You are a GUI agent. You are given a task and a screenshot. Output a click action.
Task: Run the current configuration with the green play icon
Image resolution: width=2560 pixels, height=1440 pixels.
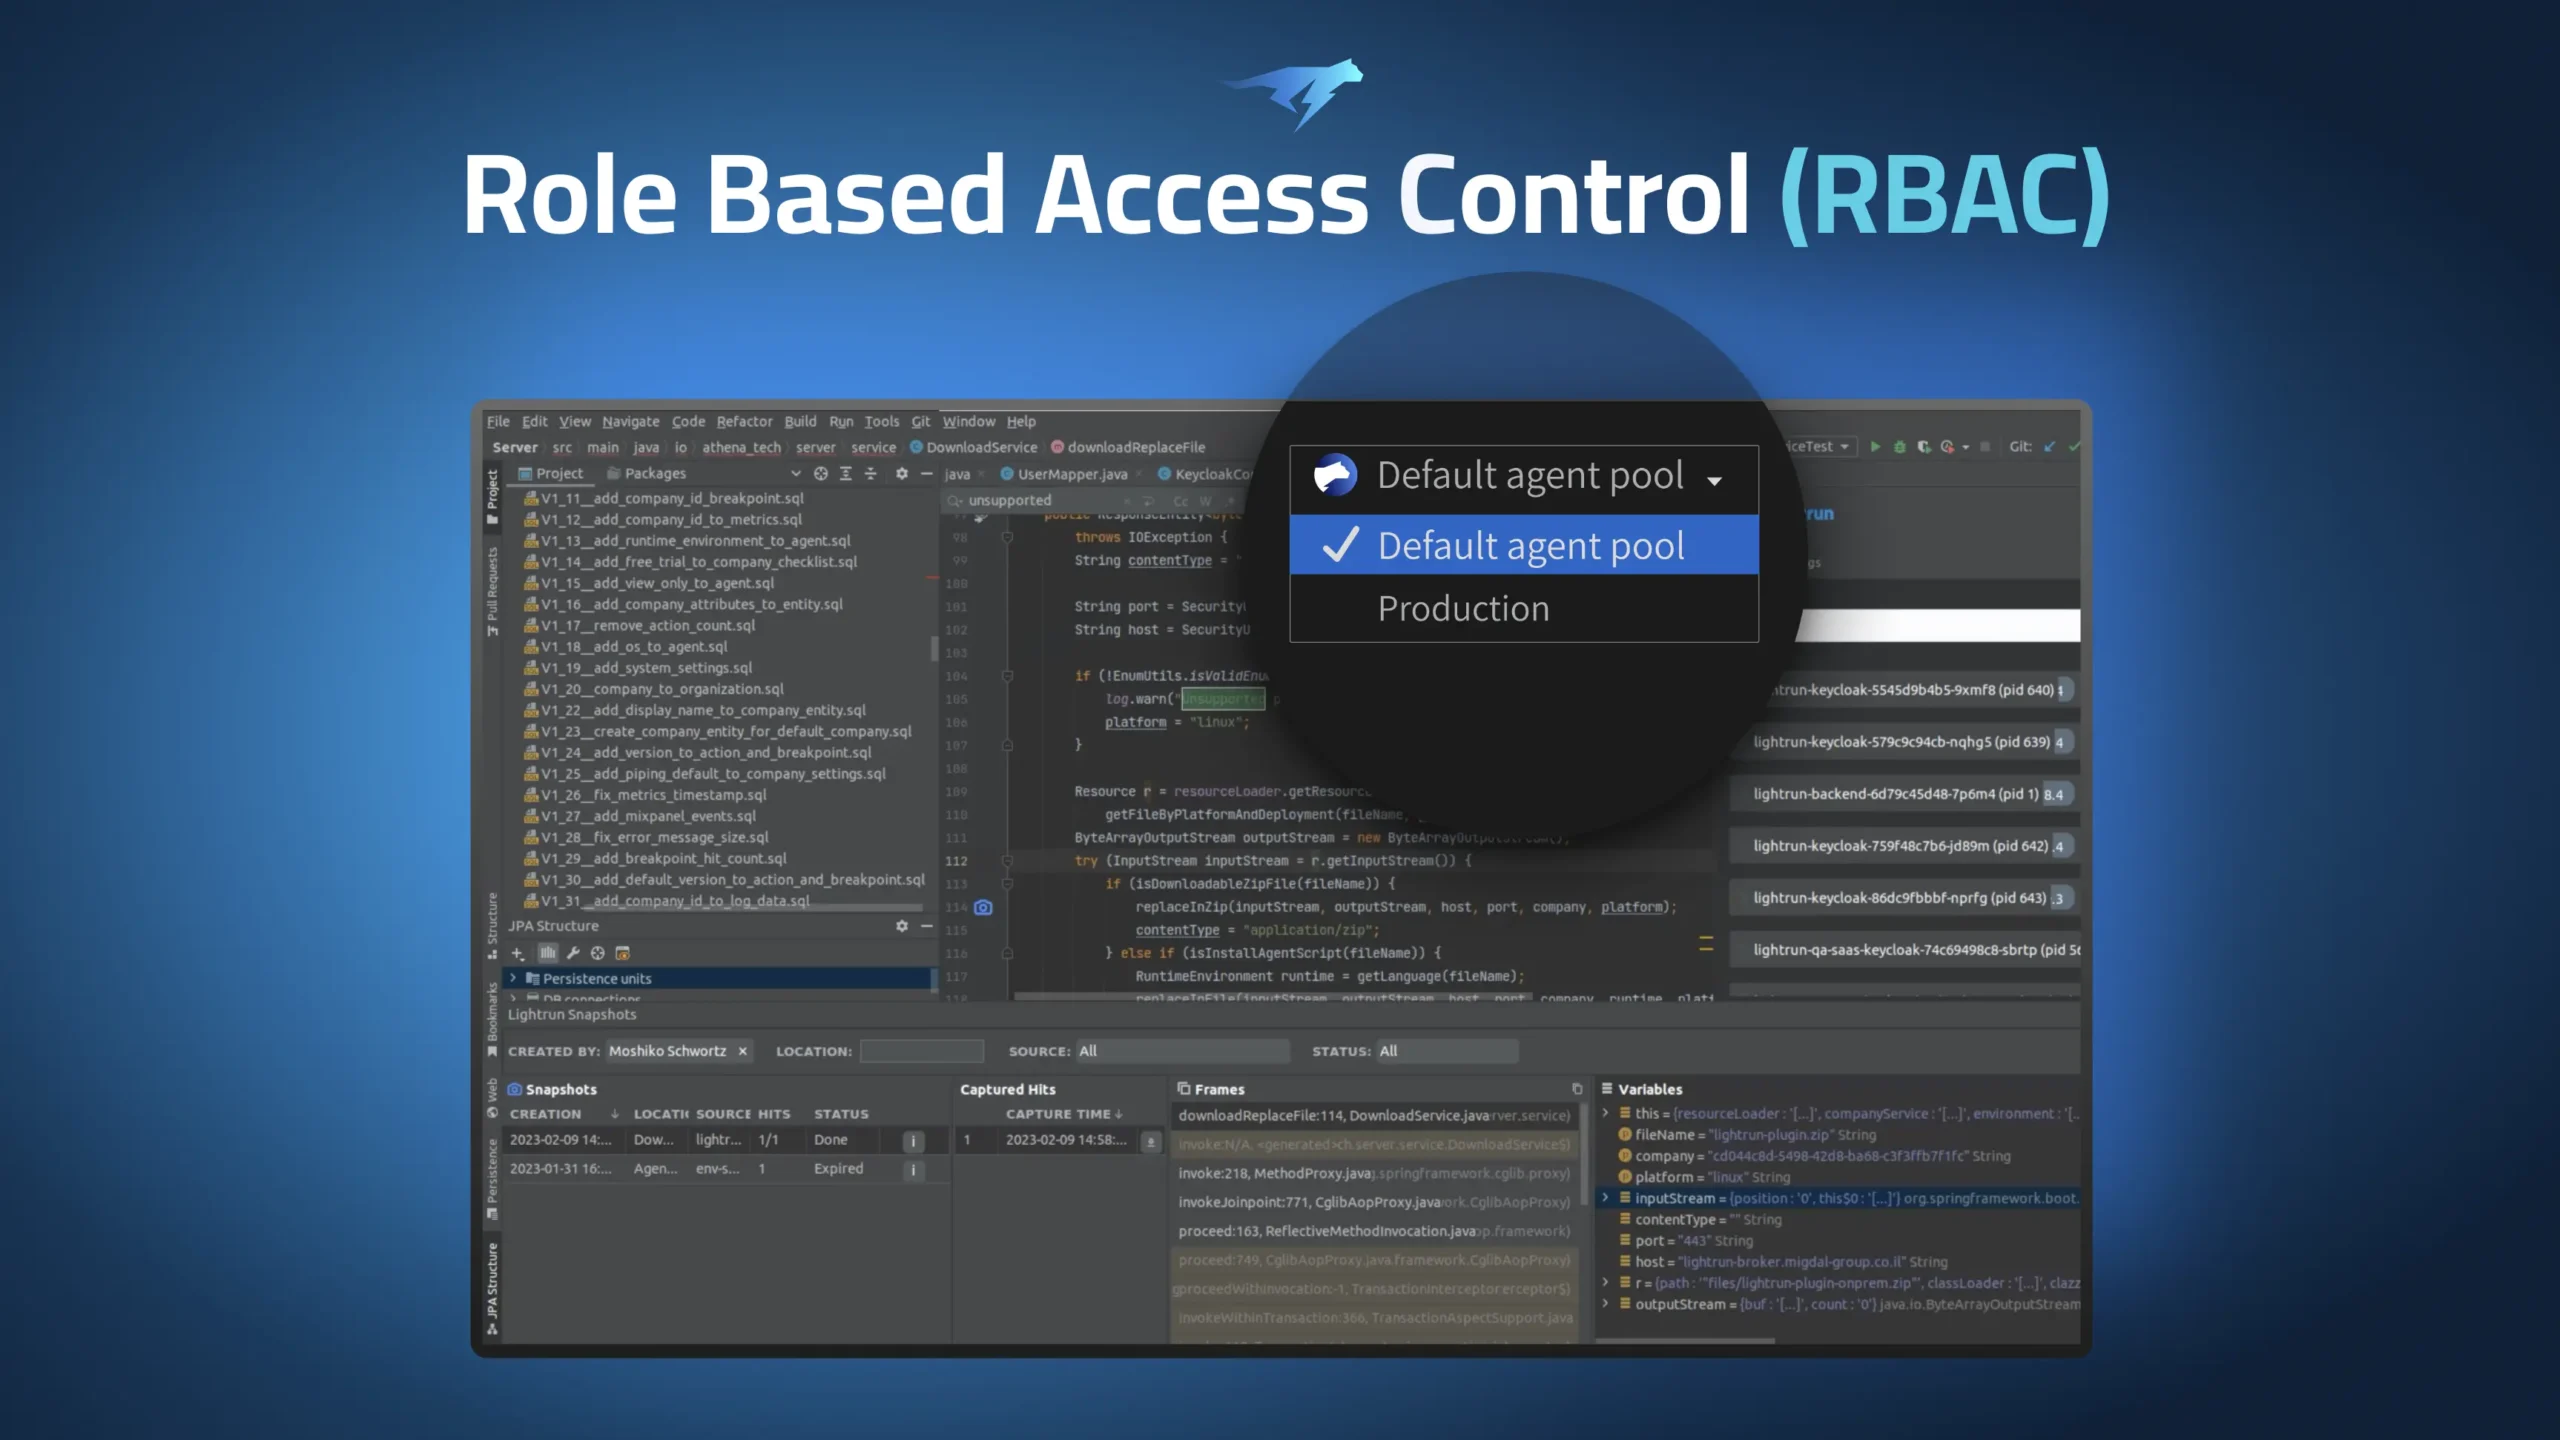1874,446
